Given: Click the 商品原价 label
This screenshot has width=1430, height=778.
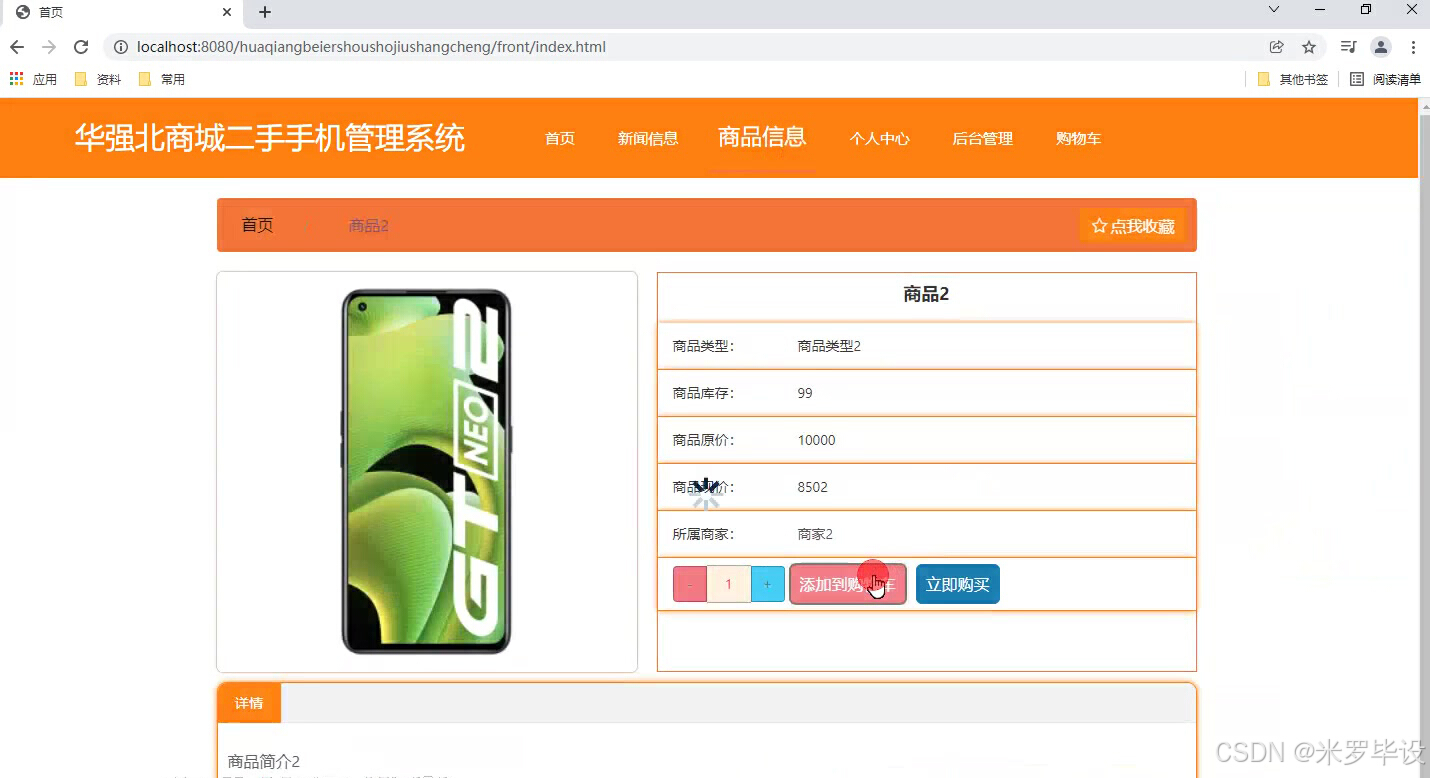Looking at the screenshot, I should click(x=703, y=440).
